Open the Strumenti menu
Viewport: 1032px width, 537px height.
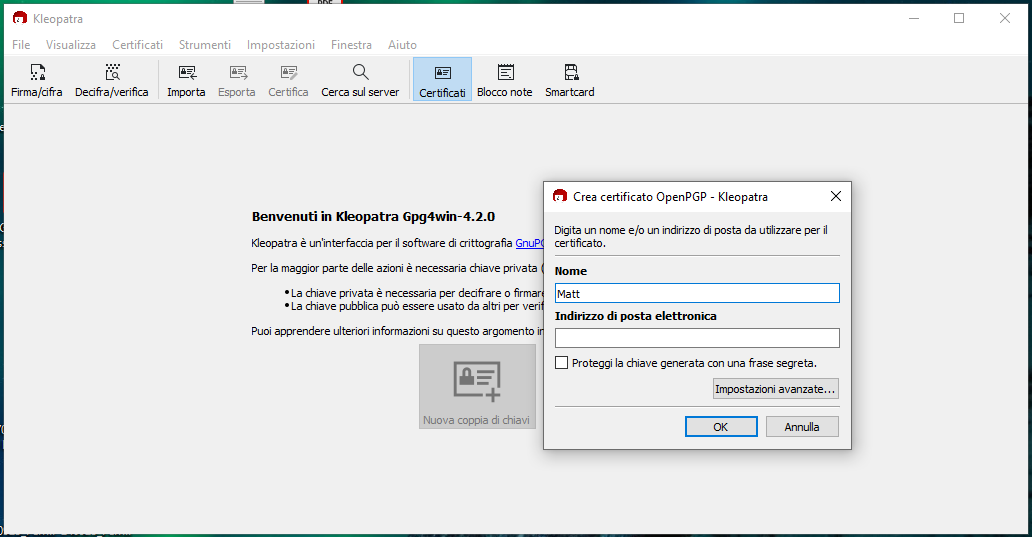(205, 45)
